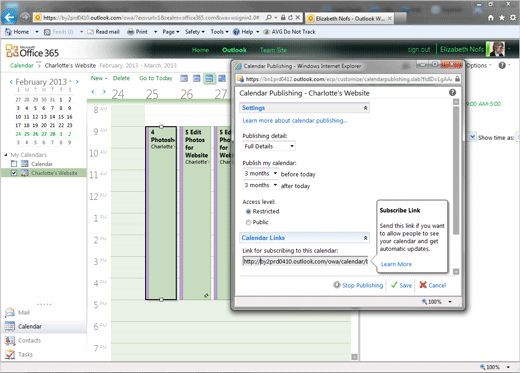
Task: Go to next month in mini calendar
Action: click(77, 81)
